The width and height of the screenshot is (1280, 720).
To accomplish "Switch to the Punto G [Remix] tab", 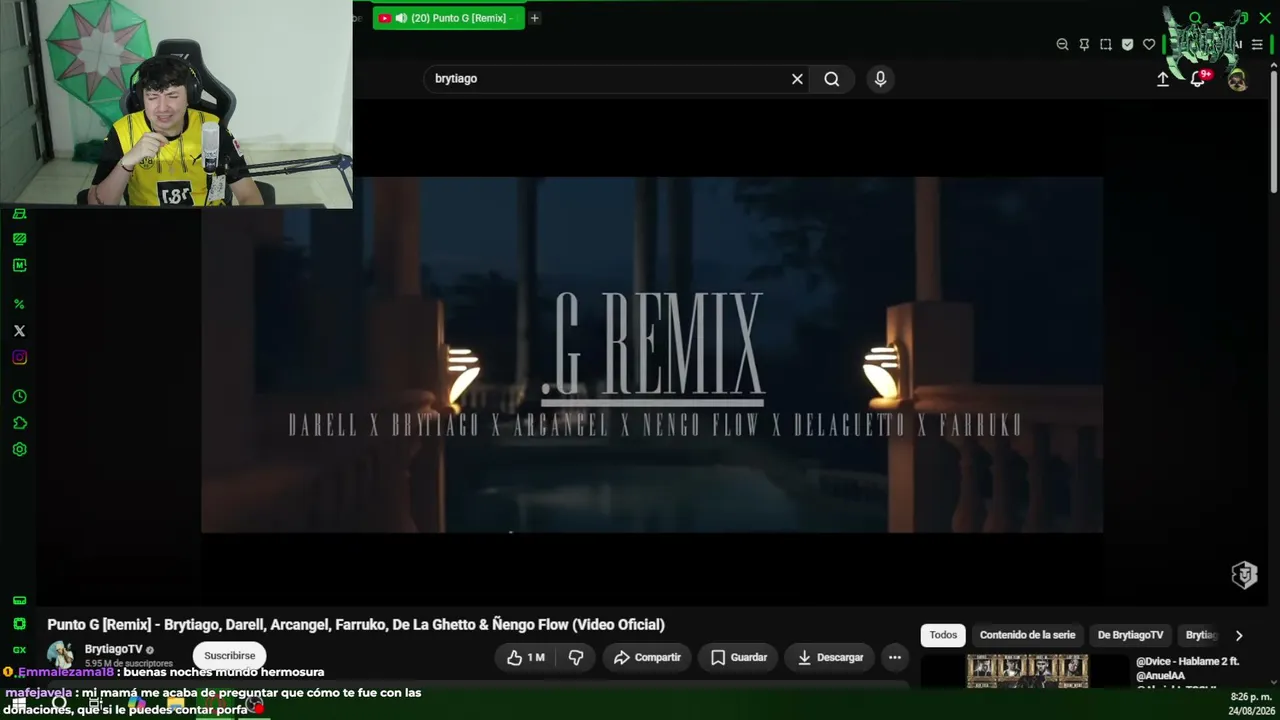I will [x=448, y=18].
